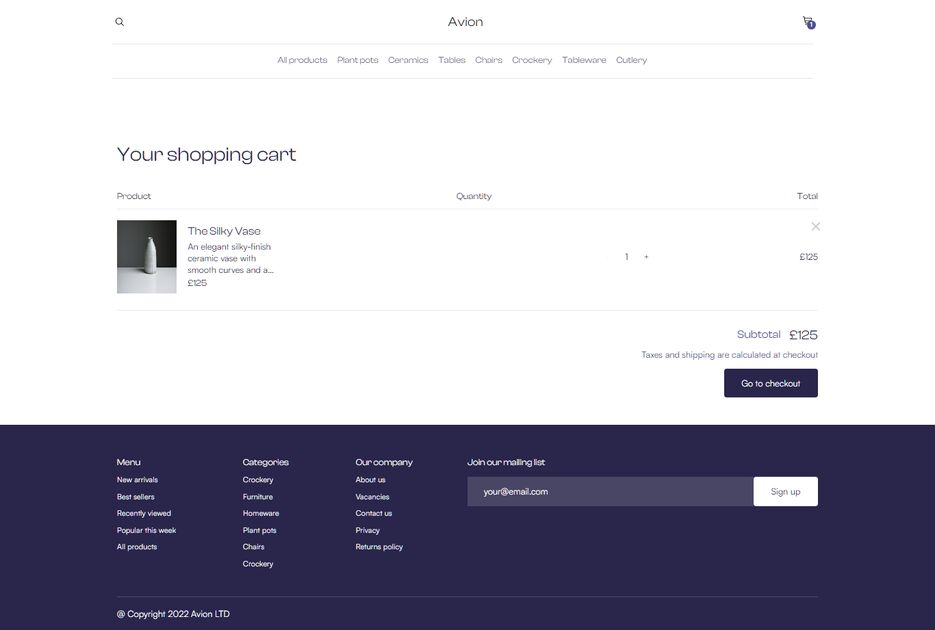
Task: Click The Silky Vase product title
Action: [x=224, y=231]
